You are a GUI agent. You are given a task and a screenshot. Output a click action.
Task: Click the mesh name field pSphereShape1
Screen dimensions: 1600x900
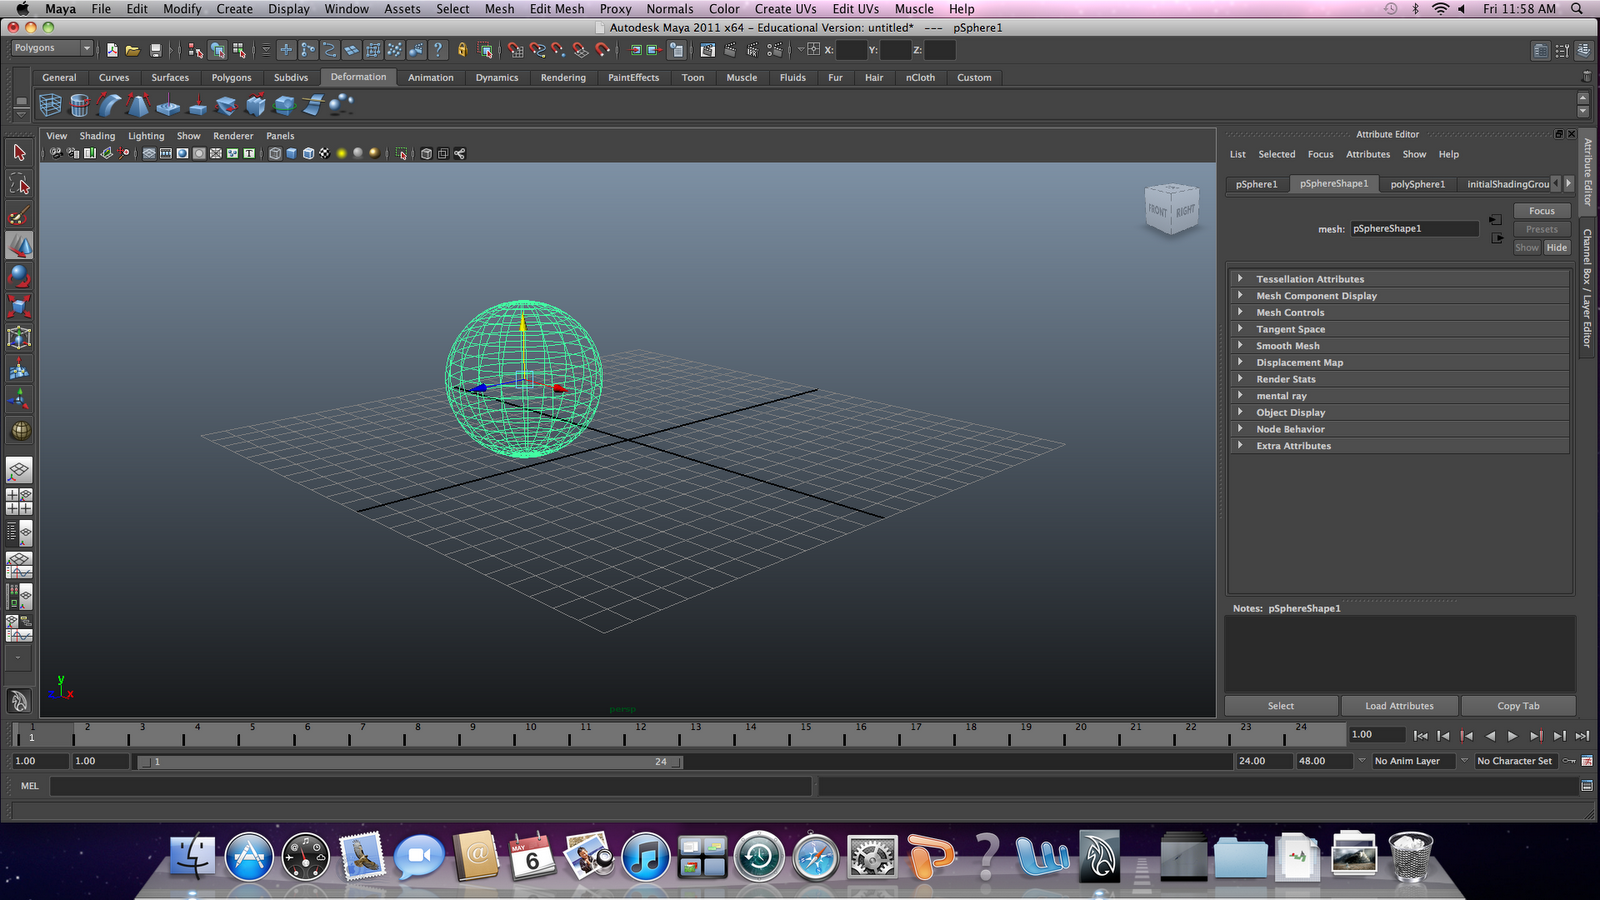[x=1413, y=229]
